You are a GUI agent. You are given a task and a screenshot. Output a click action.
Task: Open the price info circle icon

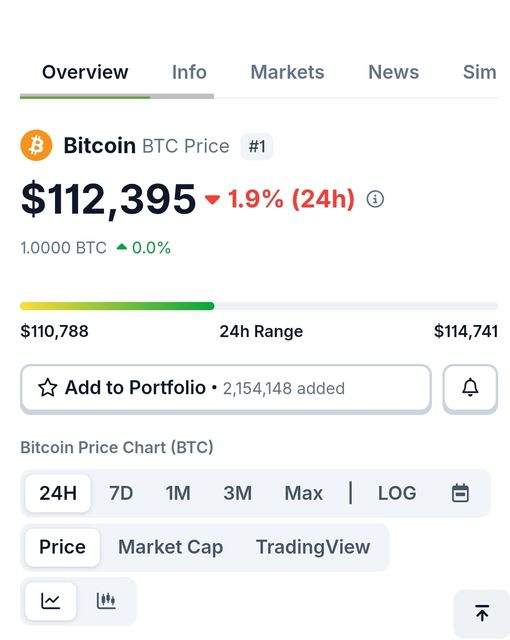pos(375,199)
